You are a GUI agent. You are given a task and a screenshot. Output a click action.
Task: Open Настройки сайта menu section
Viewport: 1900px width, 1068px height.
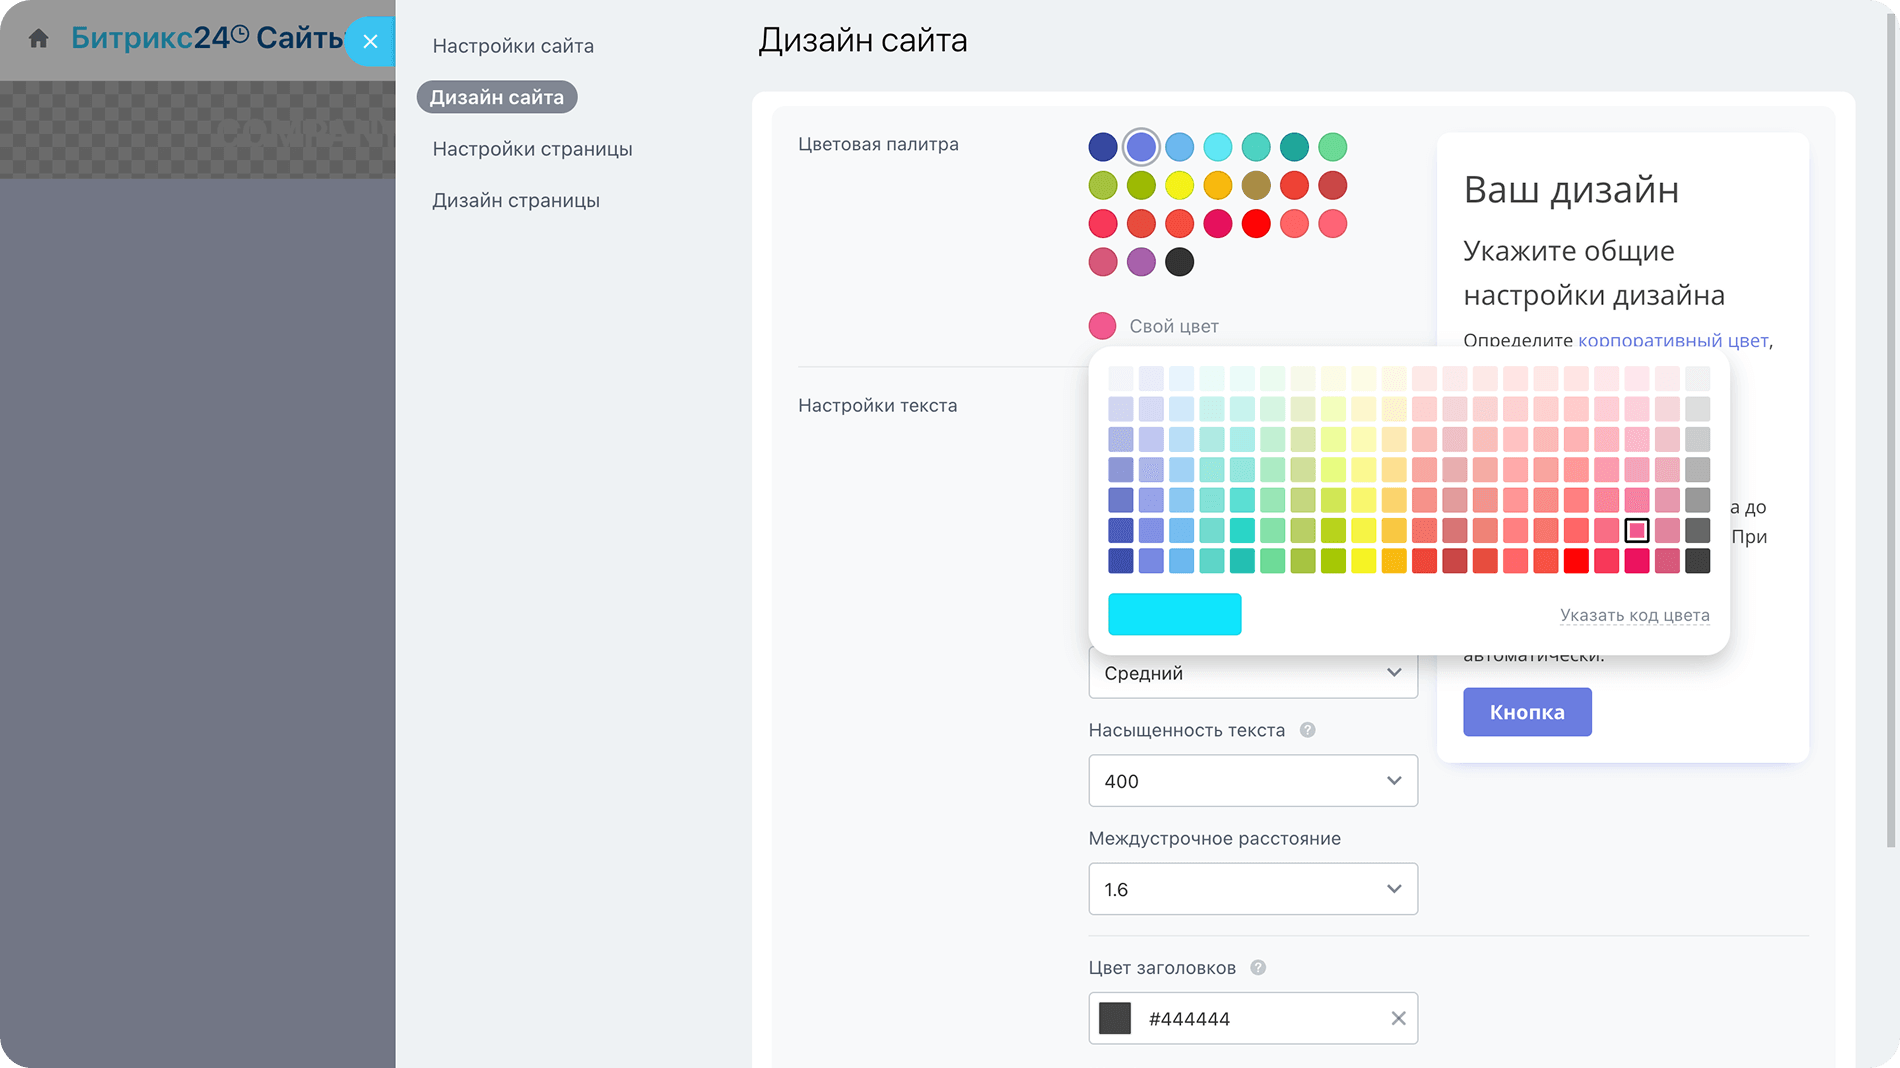coord(513,46)
